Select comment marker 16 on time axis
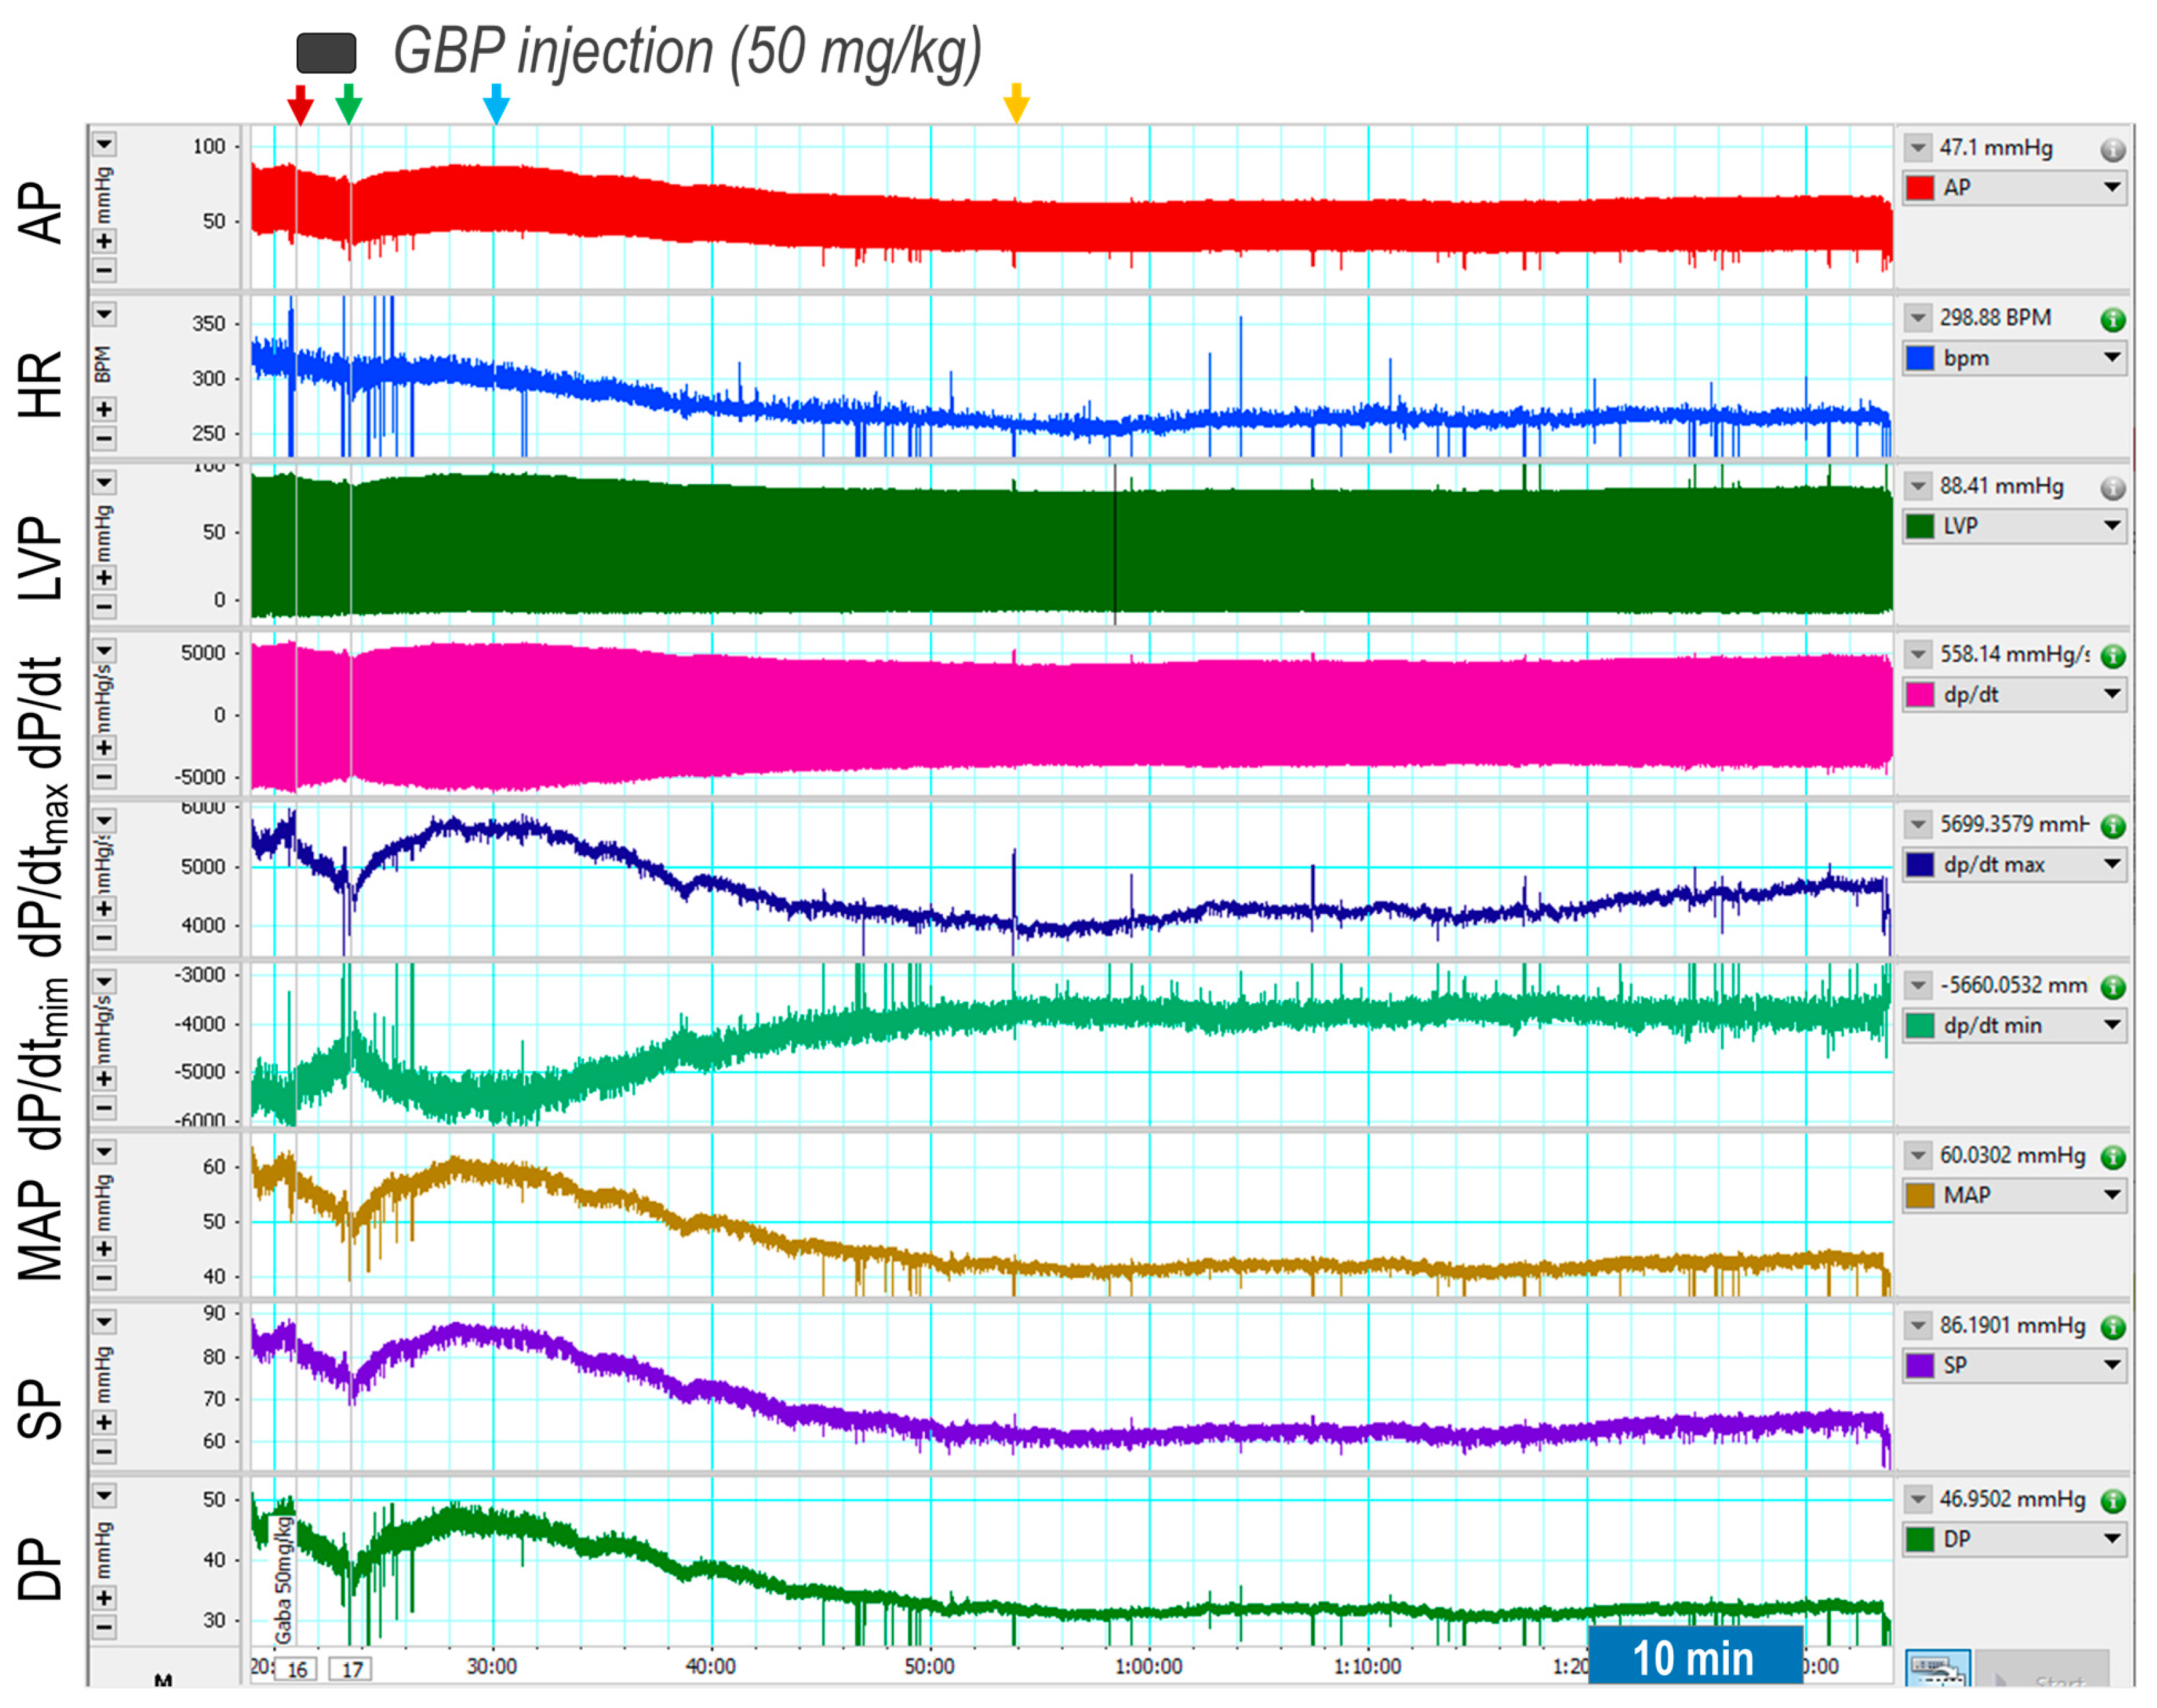The width and height of the screenshot is (2157, 1708). [x=297, y=1669]
